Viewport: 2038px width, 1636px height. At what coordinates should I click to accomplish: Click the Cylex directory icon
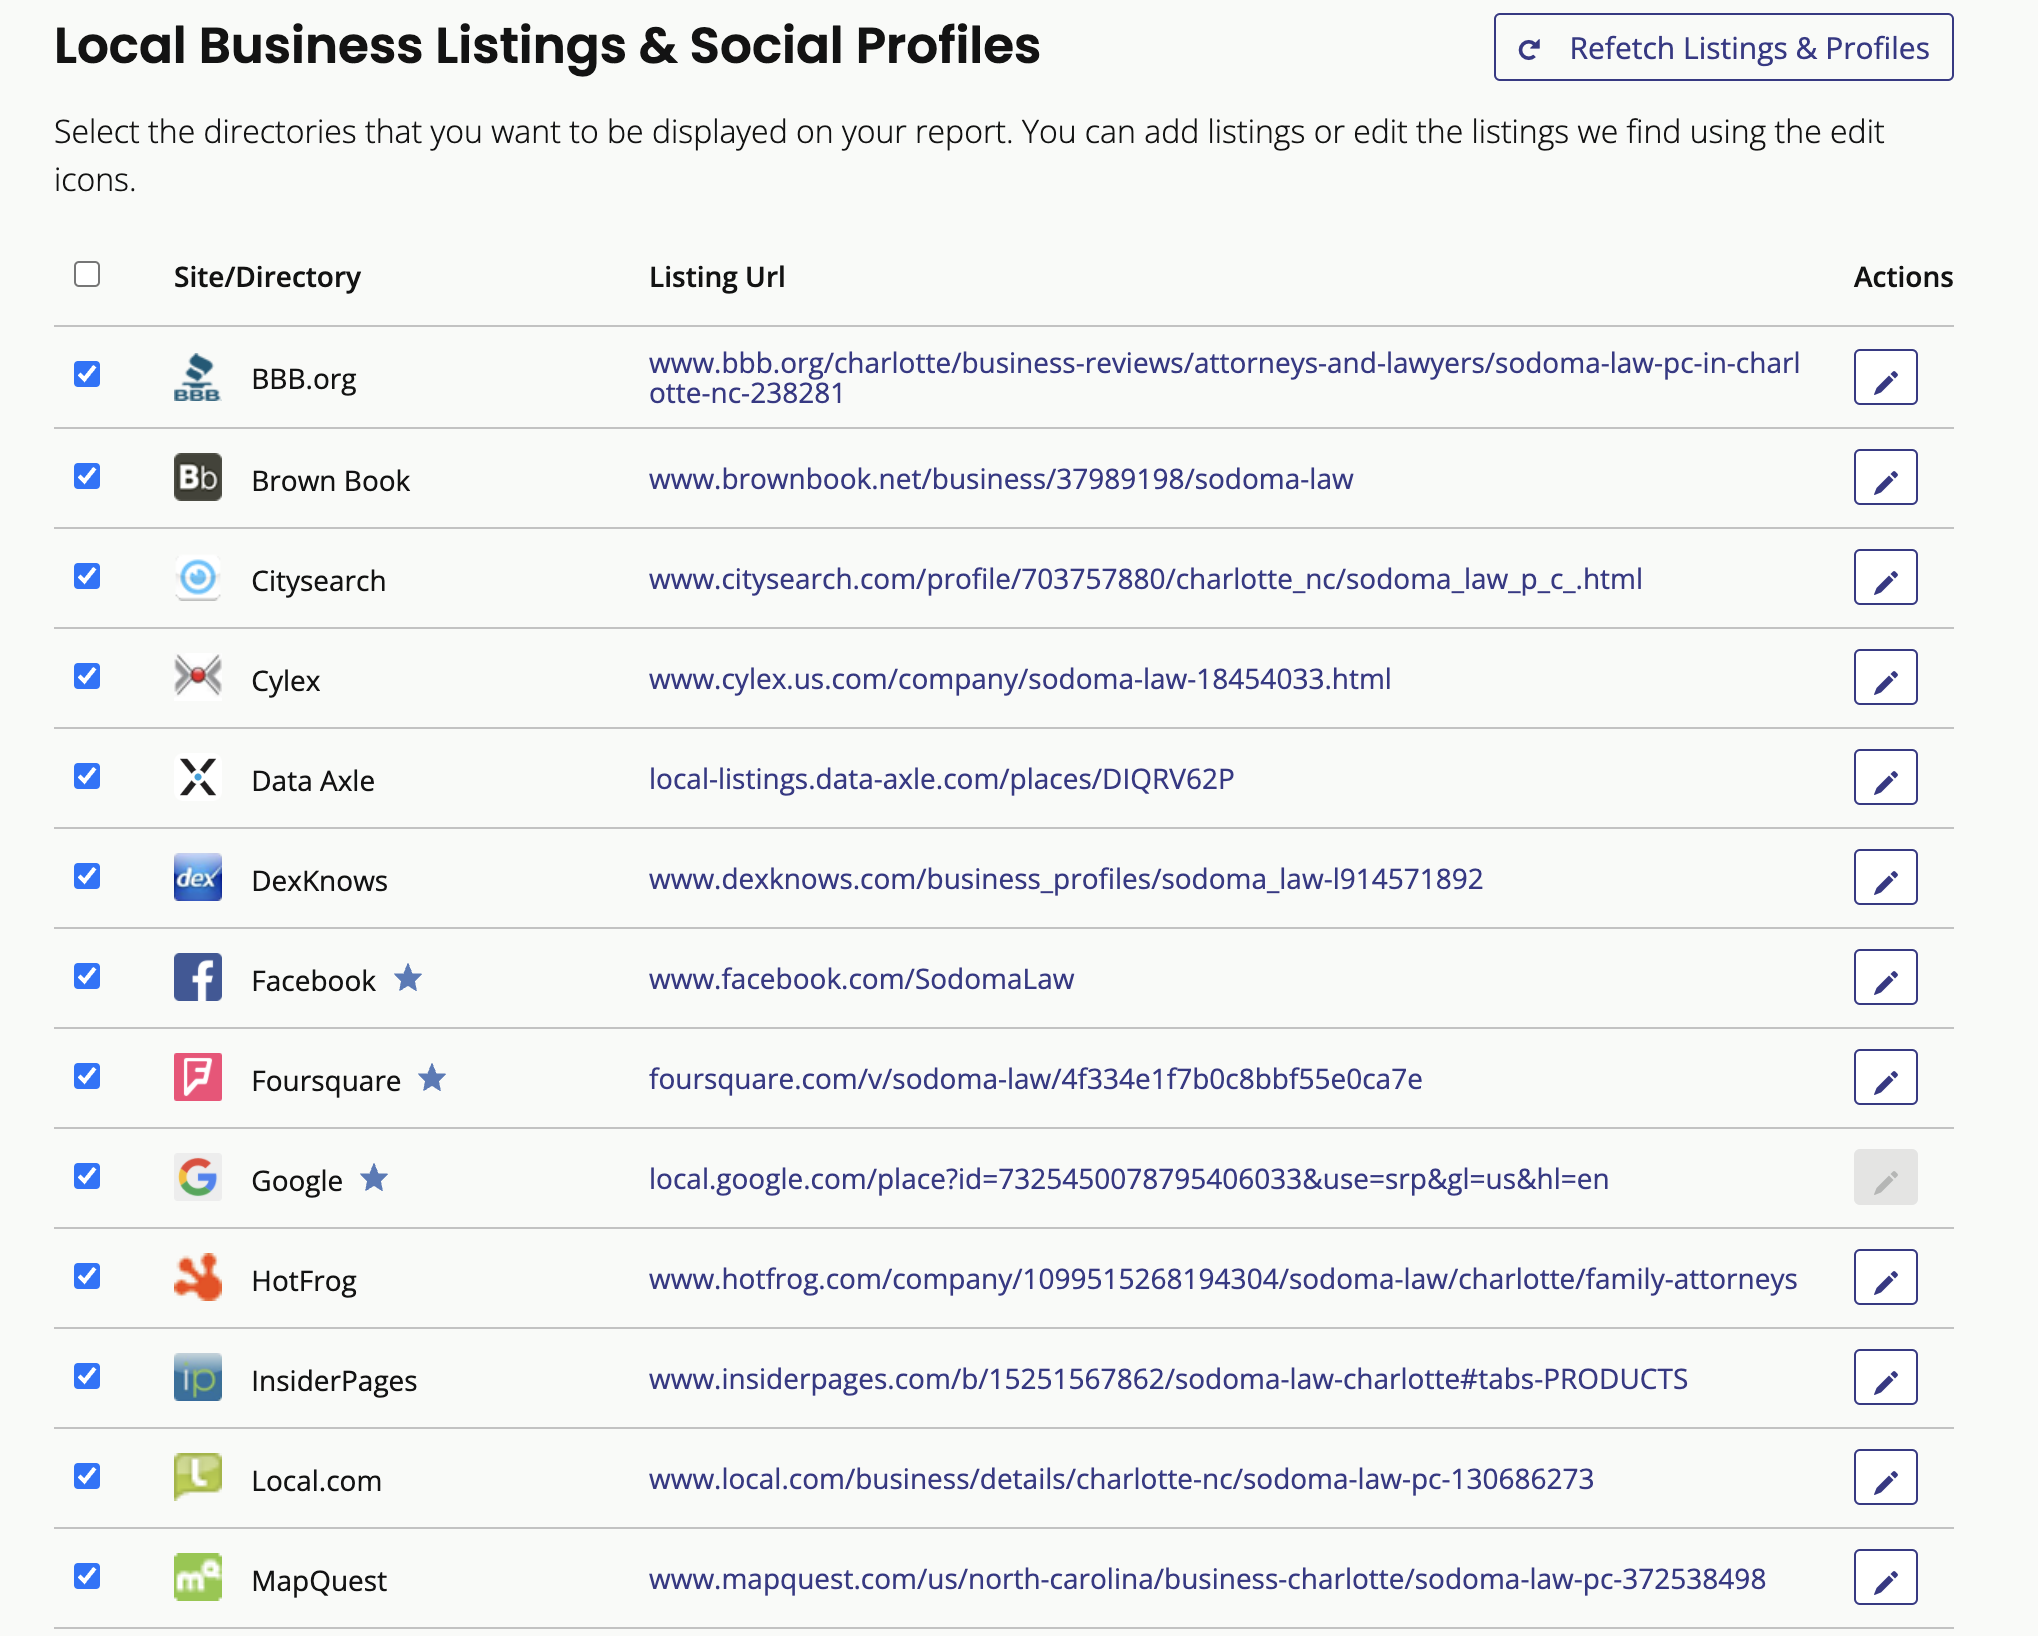197,677
